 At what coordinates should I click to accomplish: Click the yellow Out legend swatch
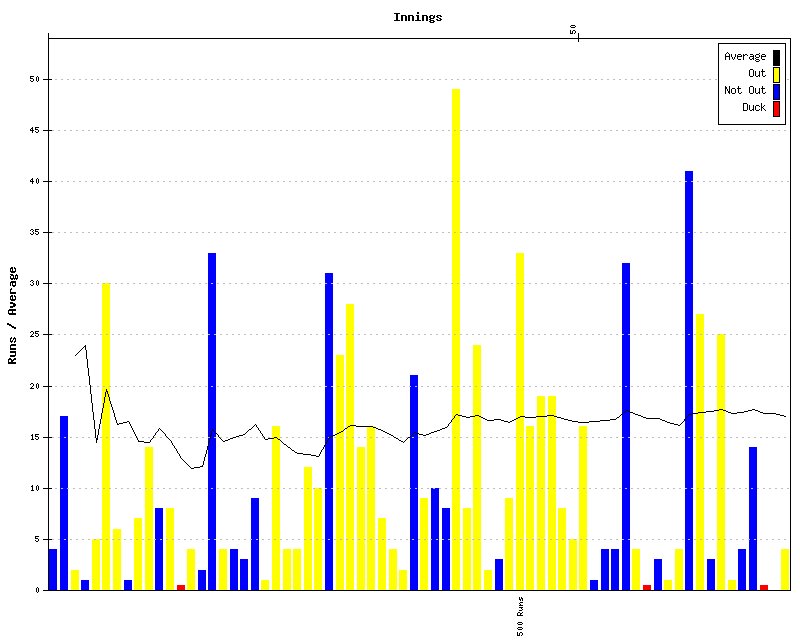pyautogui.click(x=776, y=74)
